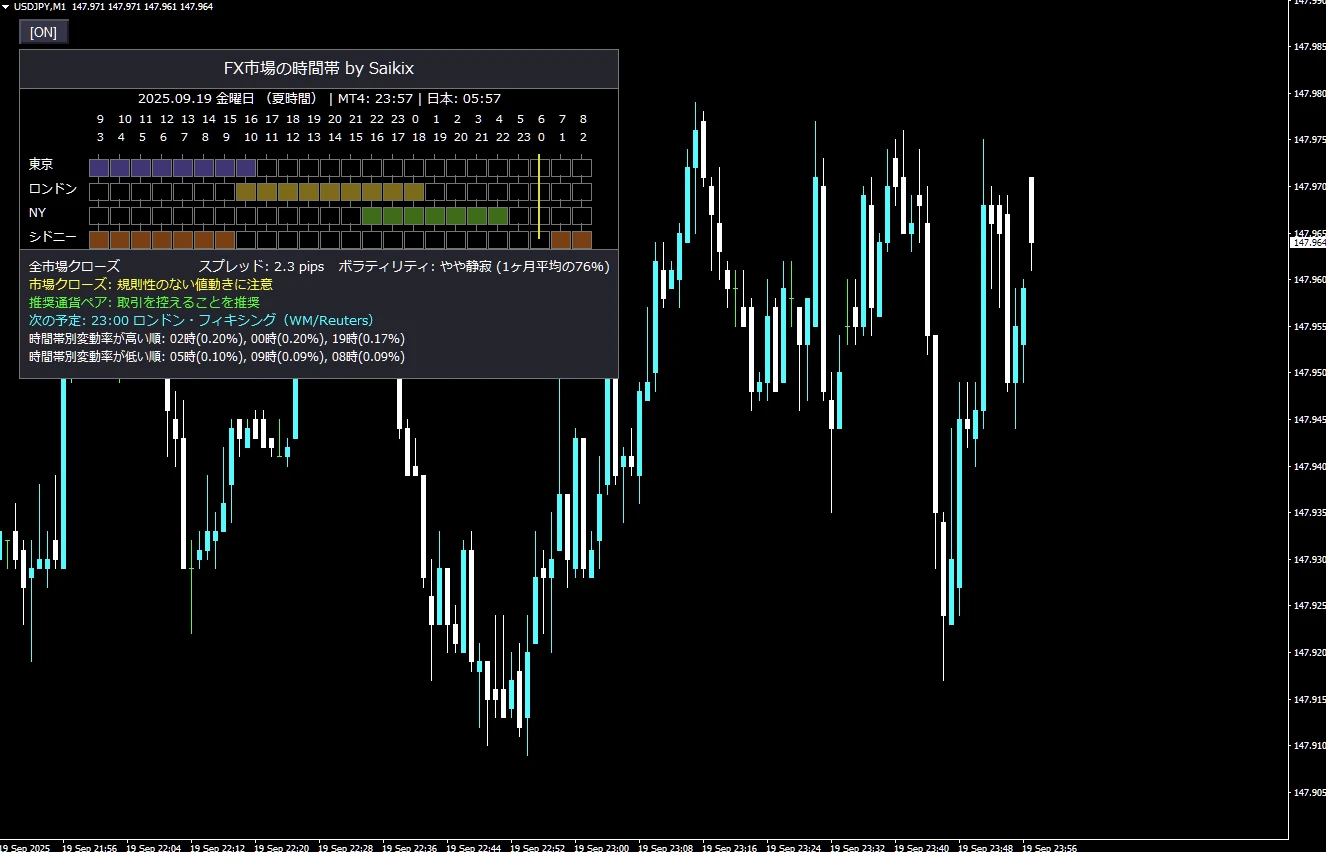Click the green 推奨通貨ペア recommendation line

[144, 302]
